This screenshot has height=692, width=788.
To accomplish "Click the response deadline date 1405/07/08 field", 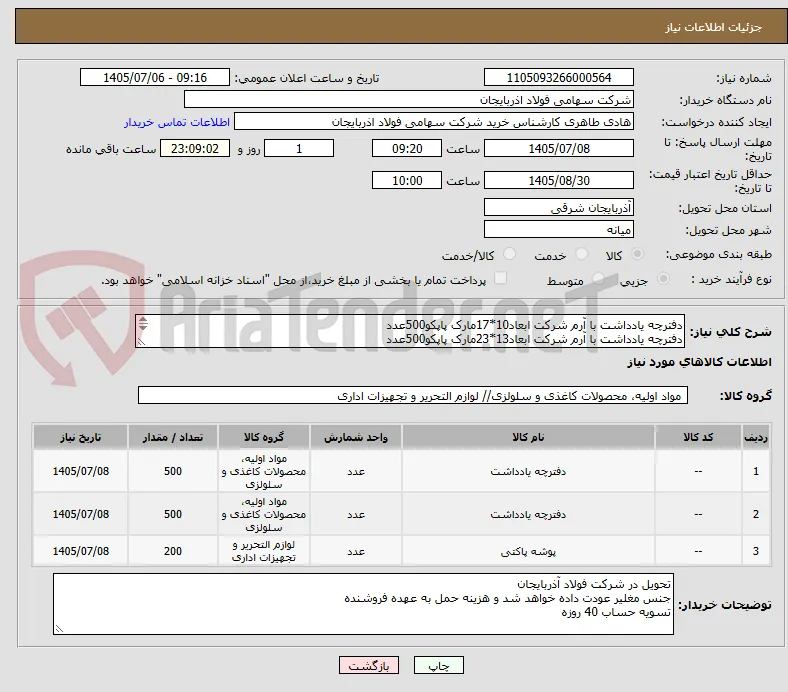I will 558,148.
